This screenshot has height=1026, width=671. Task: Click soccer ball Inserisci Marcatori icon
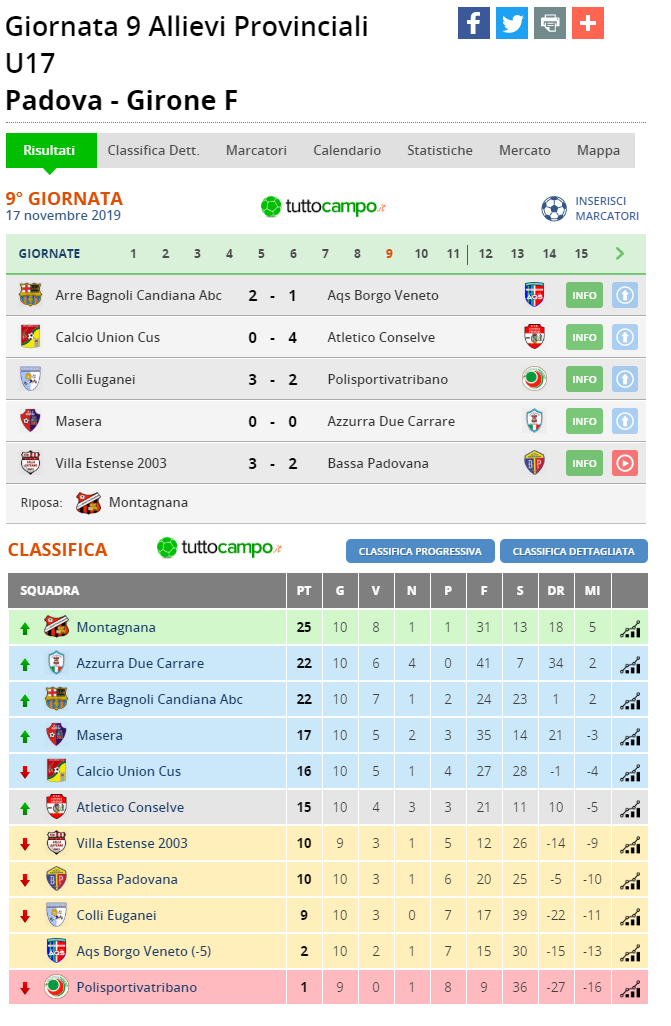coord(554,209)
